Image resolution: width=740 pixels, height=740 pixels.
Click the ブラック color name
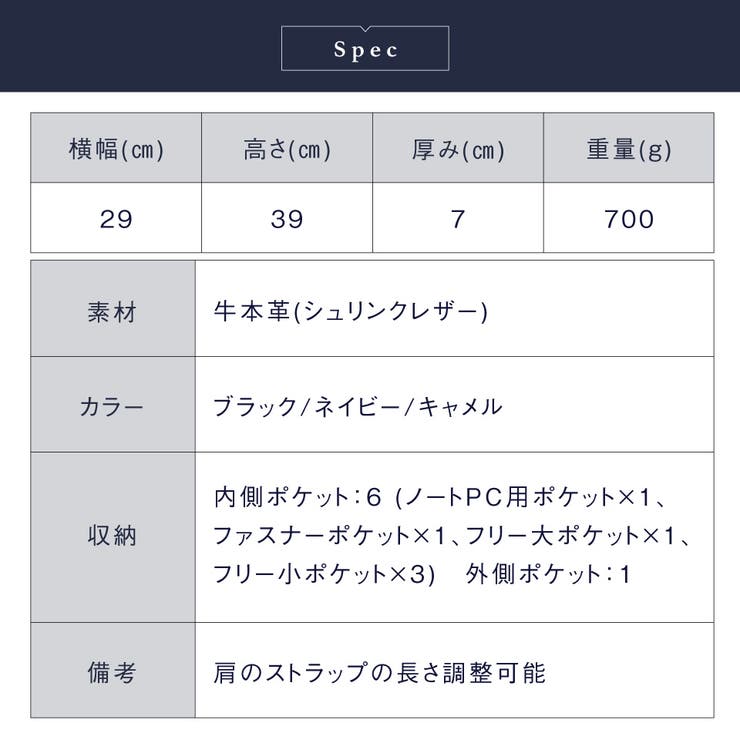coord(254,407)
